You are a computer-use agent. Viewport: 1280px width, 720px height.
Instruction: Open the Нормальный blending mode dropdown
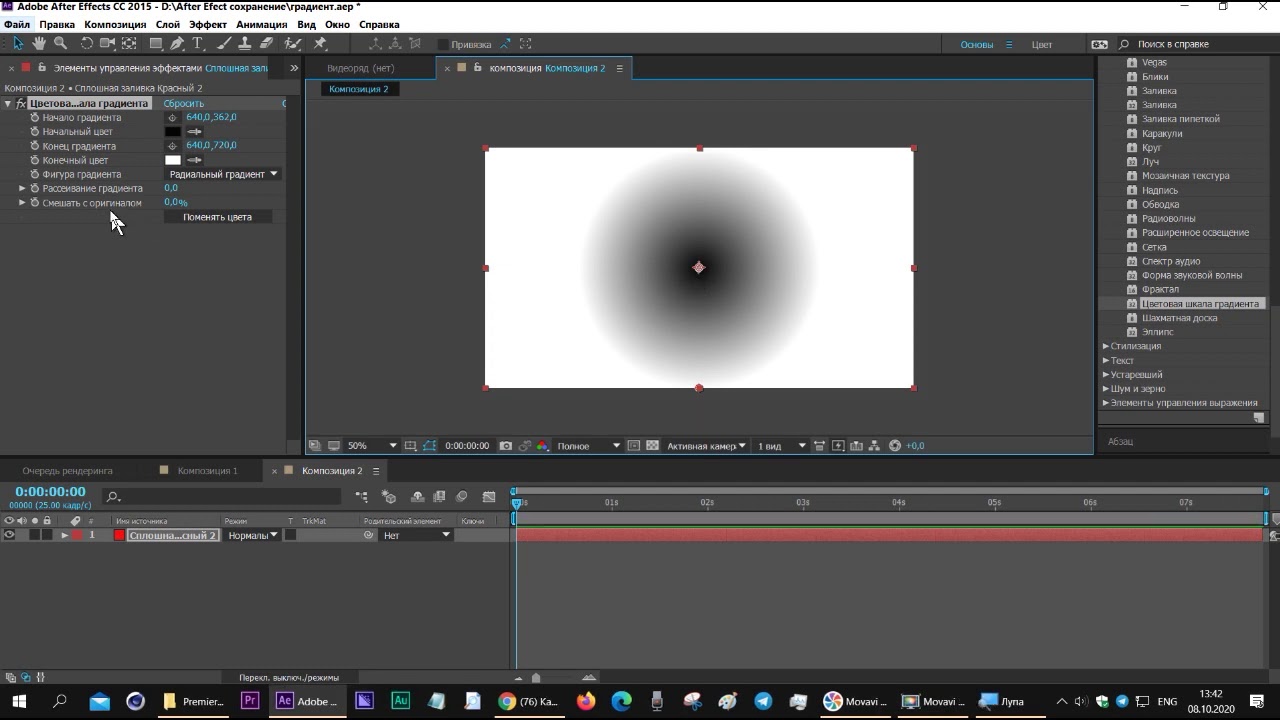[x=252, y=535]
